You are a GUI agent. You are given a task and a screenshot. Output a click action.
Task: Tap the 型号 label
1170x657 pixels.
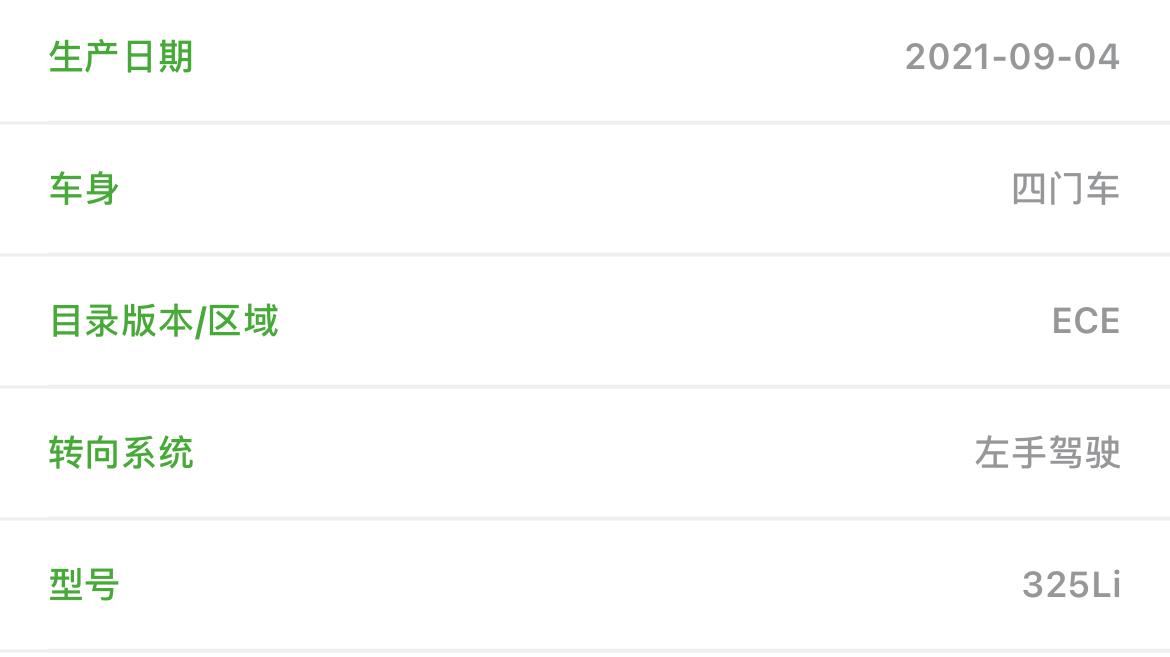[x=84, y=585]
